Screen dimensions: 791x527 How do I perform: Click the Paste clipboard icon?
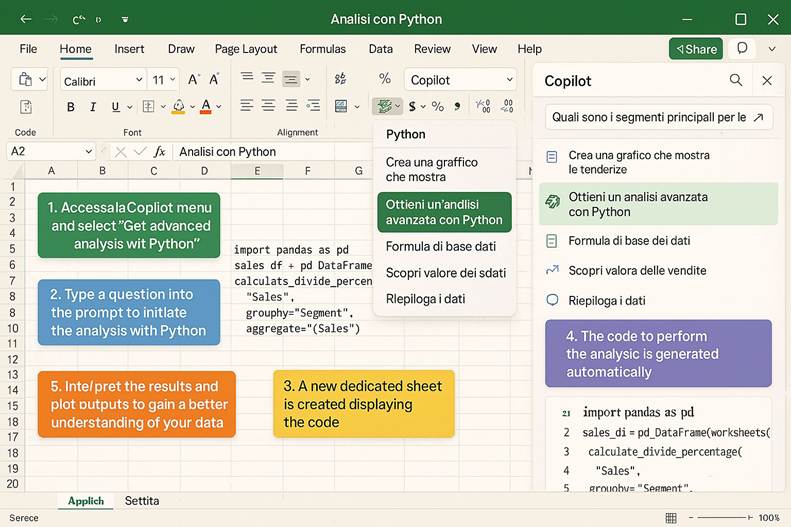click(x=26, y=80)
